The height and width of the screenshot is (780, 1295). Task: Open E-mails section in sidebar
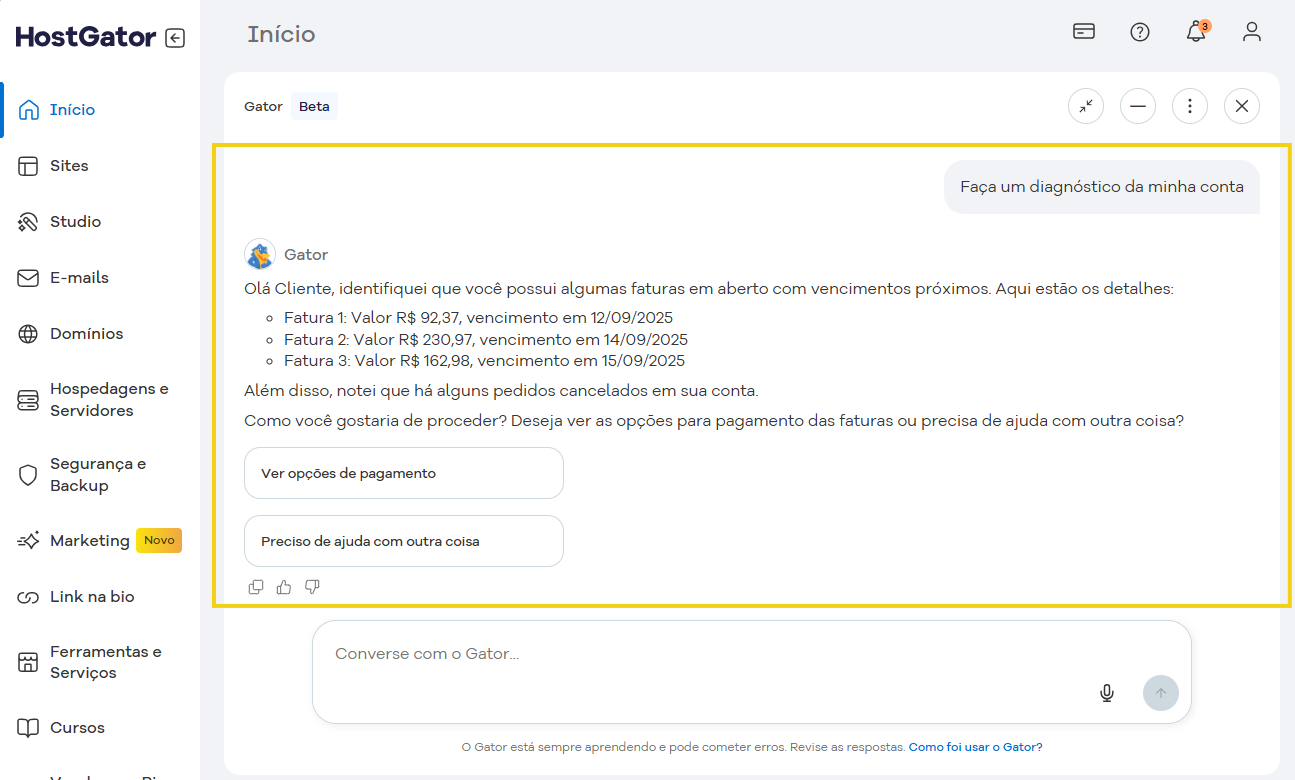point(79,278)
